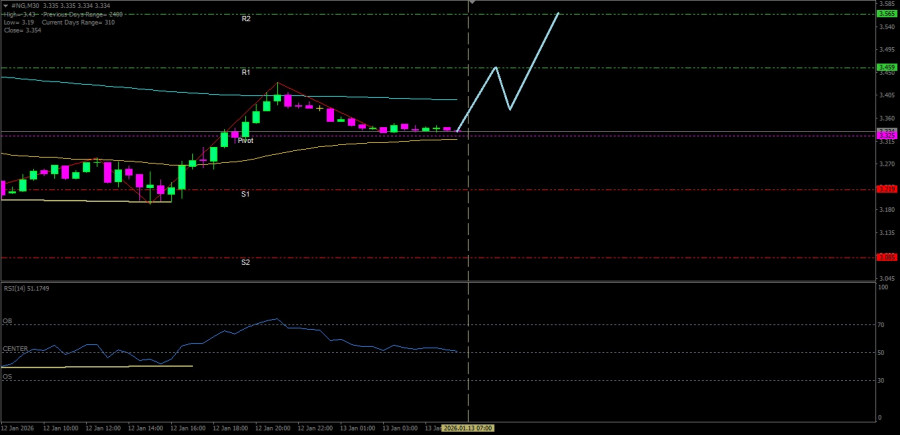
Task: Click the OB overbought label in RSI
Action: click(x=7, y=321)
